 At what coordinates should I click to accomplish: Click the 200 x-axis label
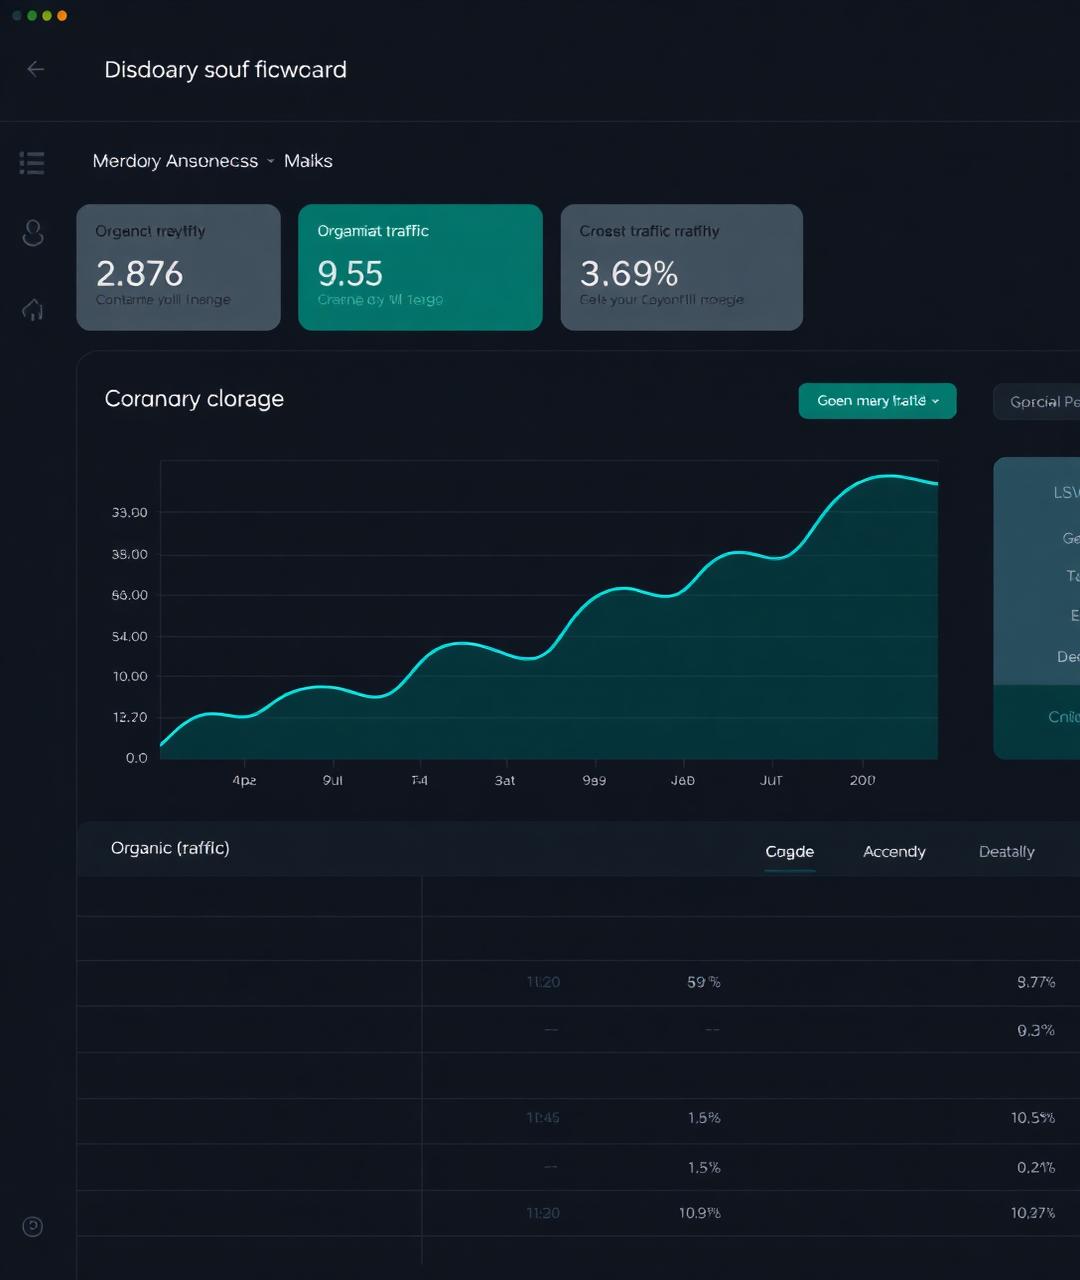click(x=862, y=781)
